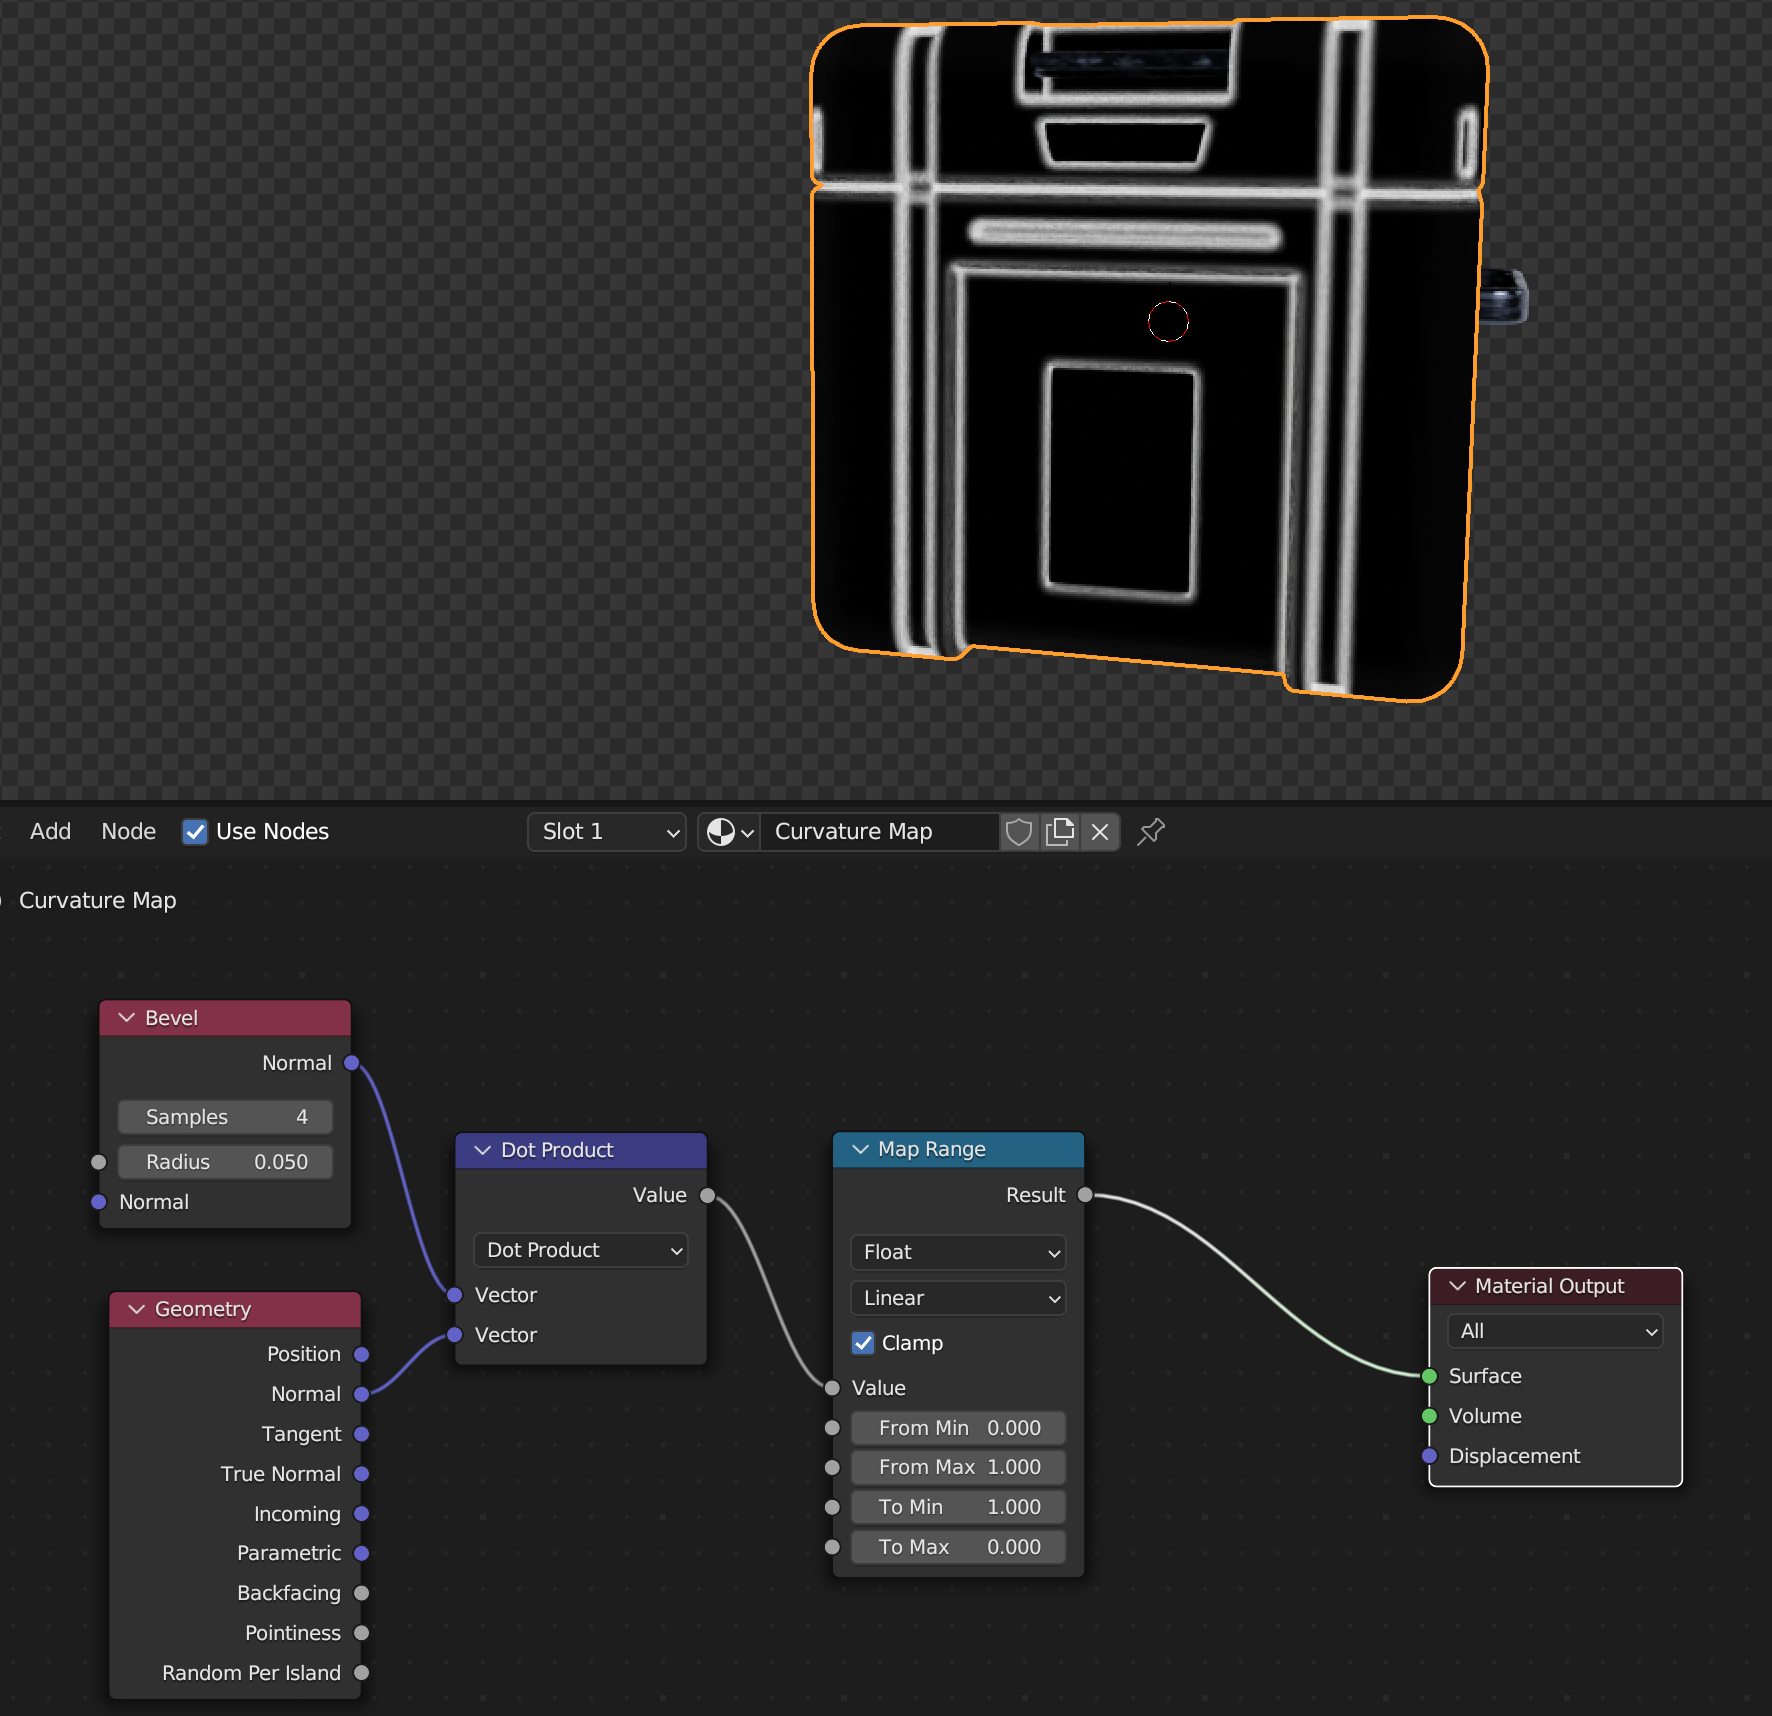Toggle the pin icon in node header

(1151, 832)
